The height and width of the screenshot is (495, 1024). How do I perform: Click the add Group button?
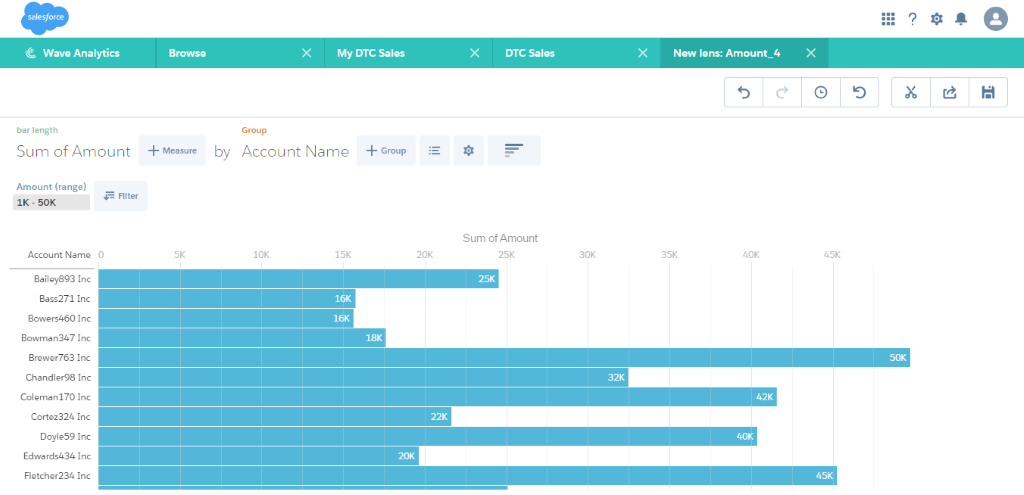coord(386,151)
